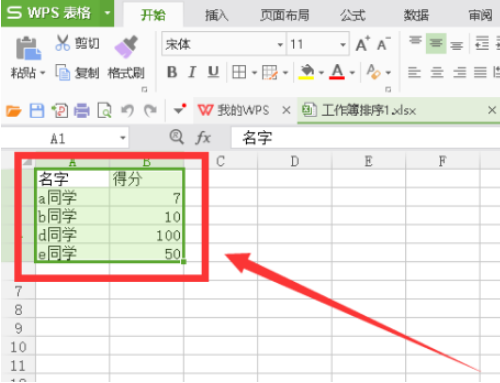Open WPS 表格 application menu dropdown
Viewport: 500px width, 383px height.
coord(107,13)
